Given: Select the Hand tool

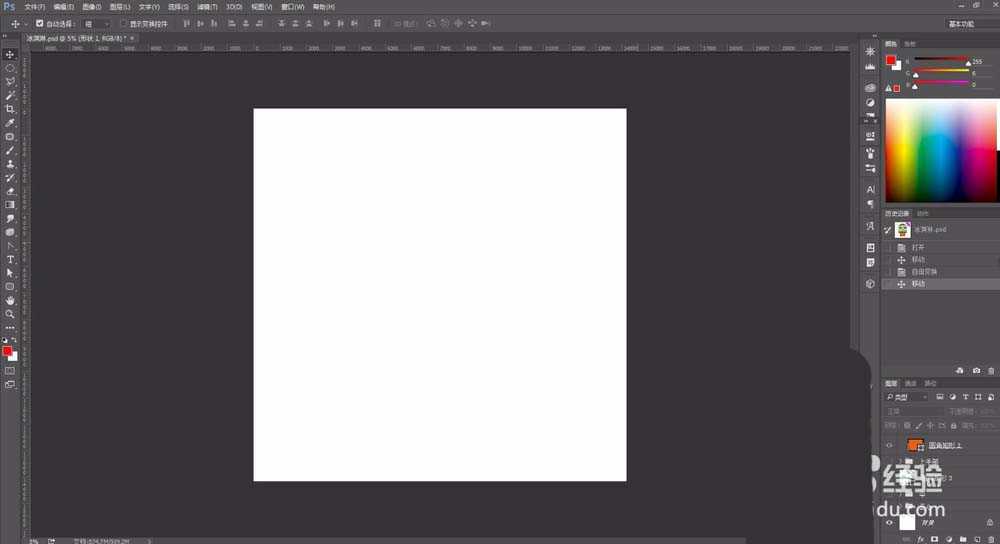Looking at the screenshot, I should 10,300.
